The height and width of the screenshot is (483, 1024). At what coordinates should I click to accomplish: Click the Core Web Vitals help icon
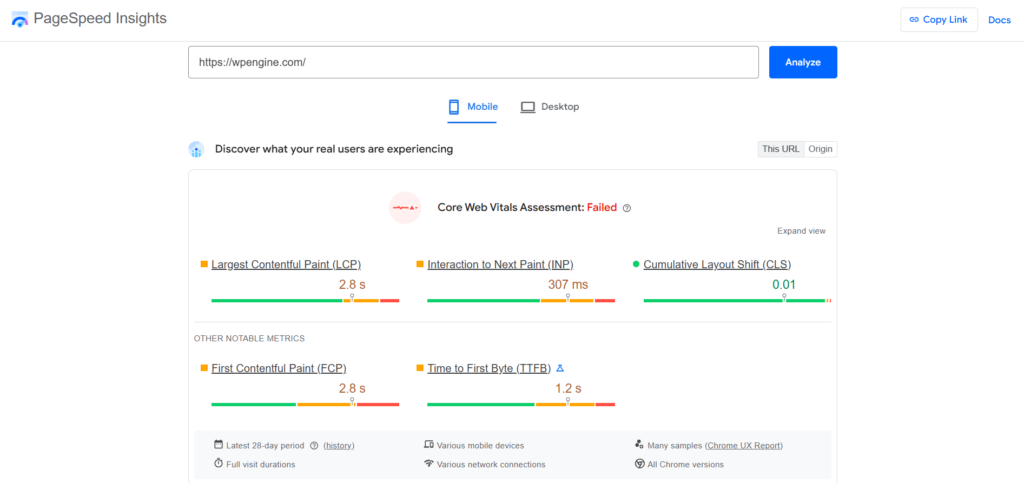tap(627, 208)
